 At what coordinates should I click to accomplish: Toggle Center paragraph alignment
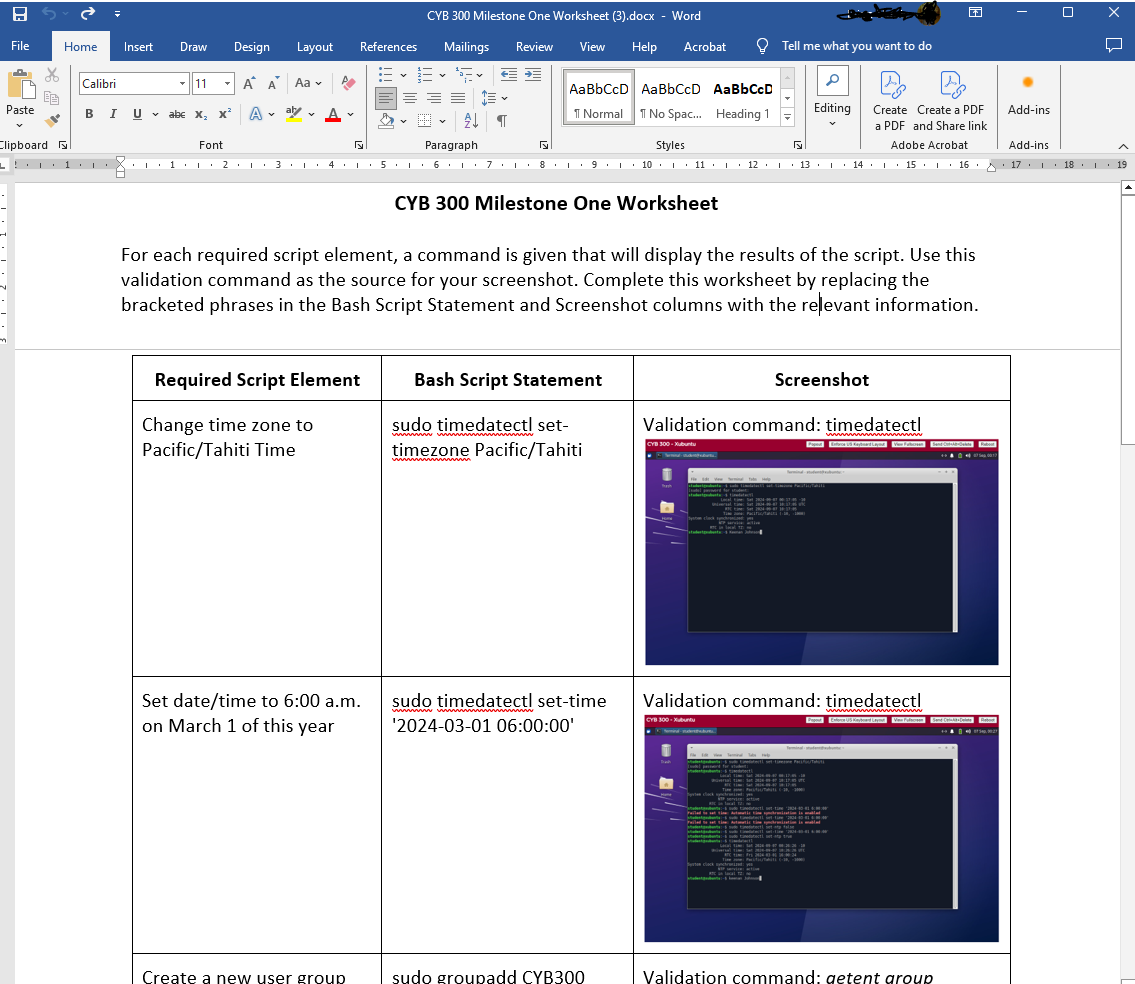pyautogui.click(x=410, y=98)
